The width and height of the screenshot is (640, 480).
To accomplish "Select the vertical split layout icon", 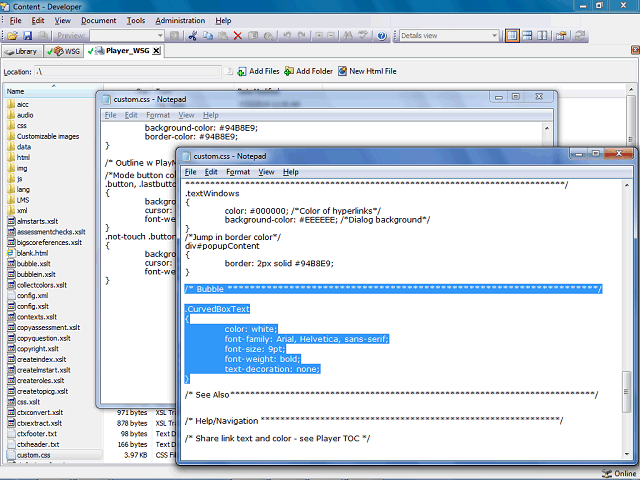I will click(542, 36).
